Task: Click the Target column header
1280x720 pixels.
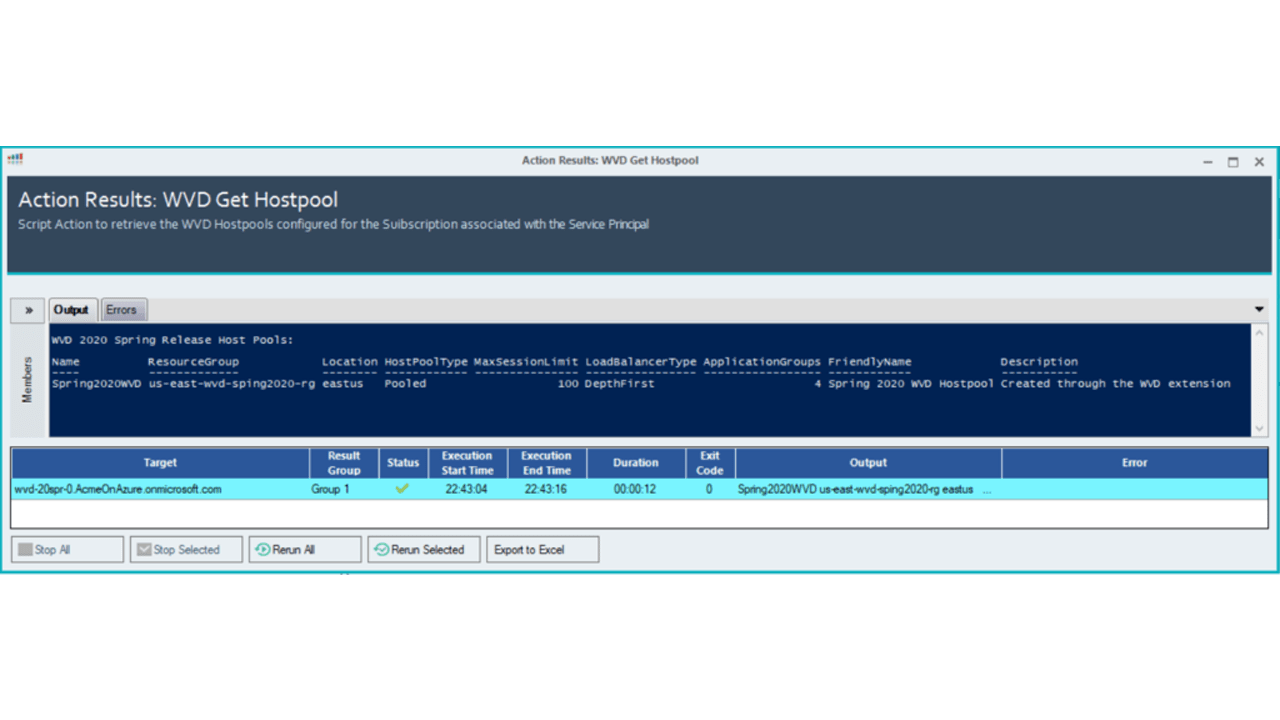Action: pyautogui.click(x=160, y=462)
